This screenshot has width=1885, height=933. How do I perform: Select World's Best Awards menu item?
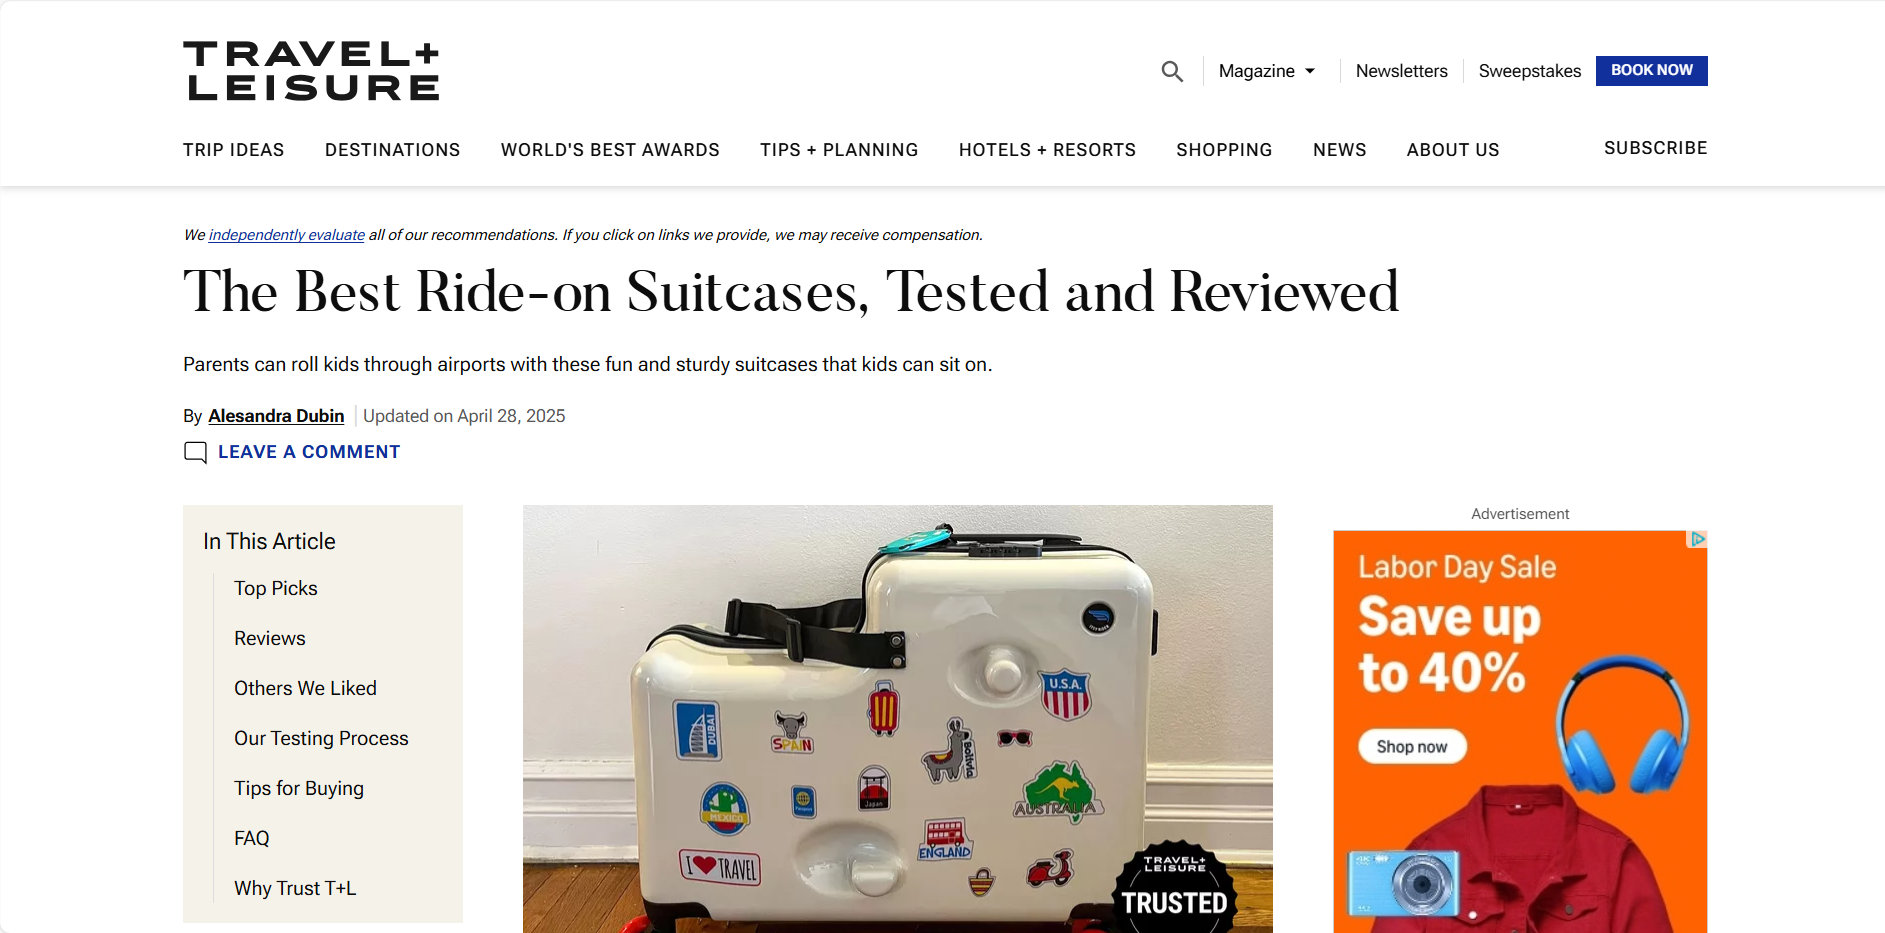point(610,150)
